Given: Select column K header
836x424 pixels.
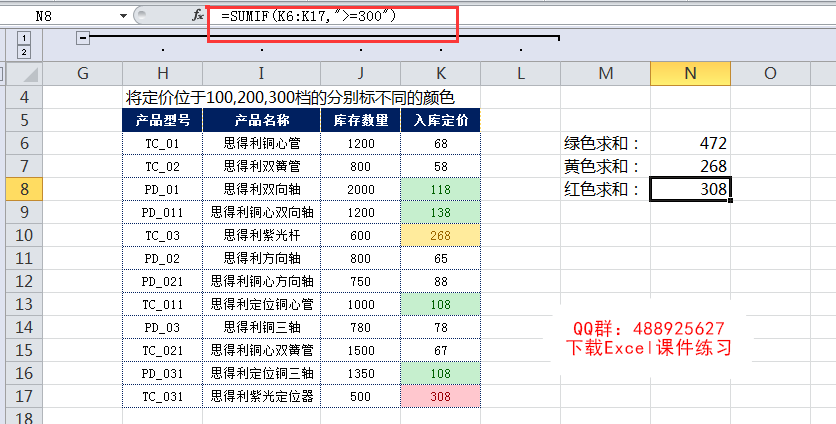Looking at the screenshot, I should (x=440, y=74).
